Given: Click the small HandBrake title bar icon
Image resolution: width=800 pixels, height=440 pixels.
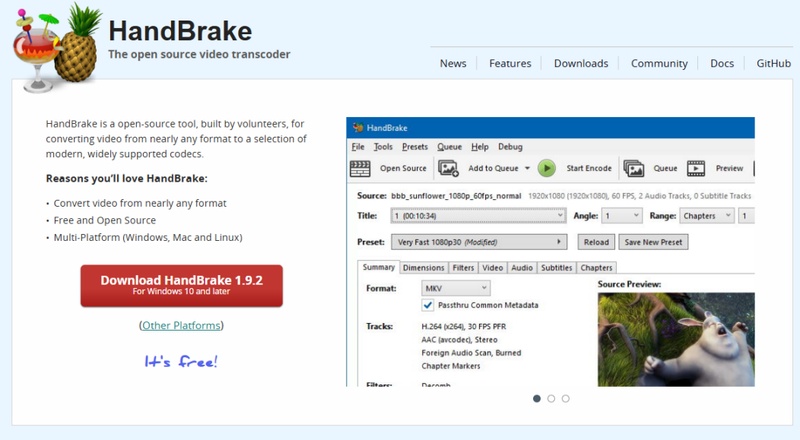Looking at the screenshot, I should (x=356, y=128).
